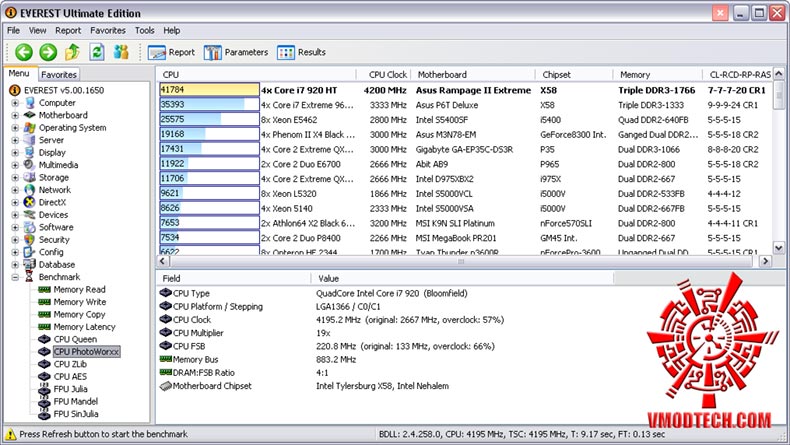The height and width of the screenshot is (445, 790).
Task: Open the Report toolbar button
Action: pyautogui.click(x=171, y=52)
